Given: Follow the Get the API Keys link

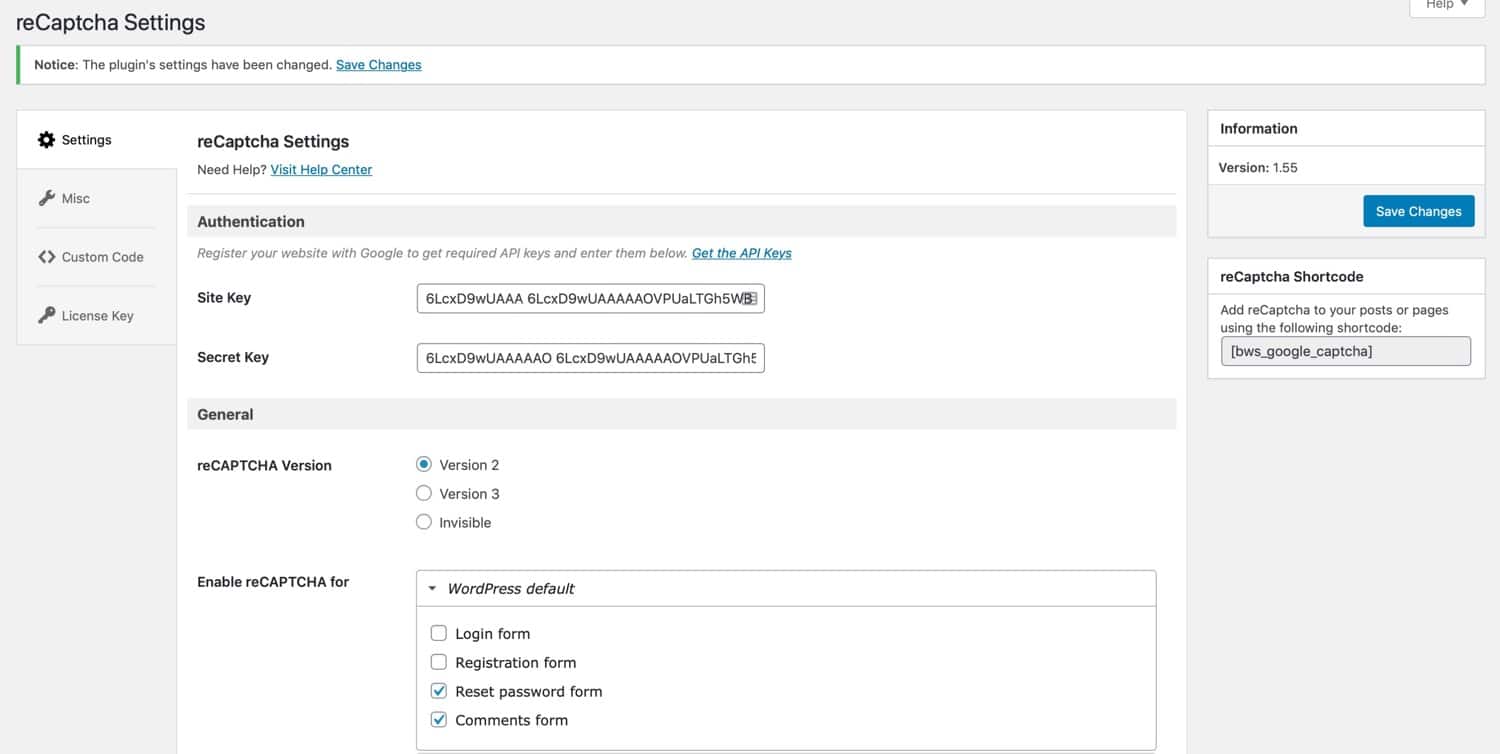Looking at the screenshot, I should click(741, 253).
